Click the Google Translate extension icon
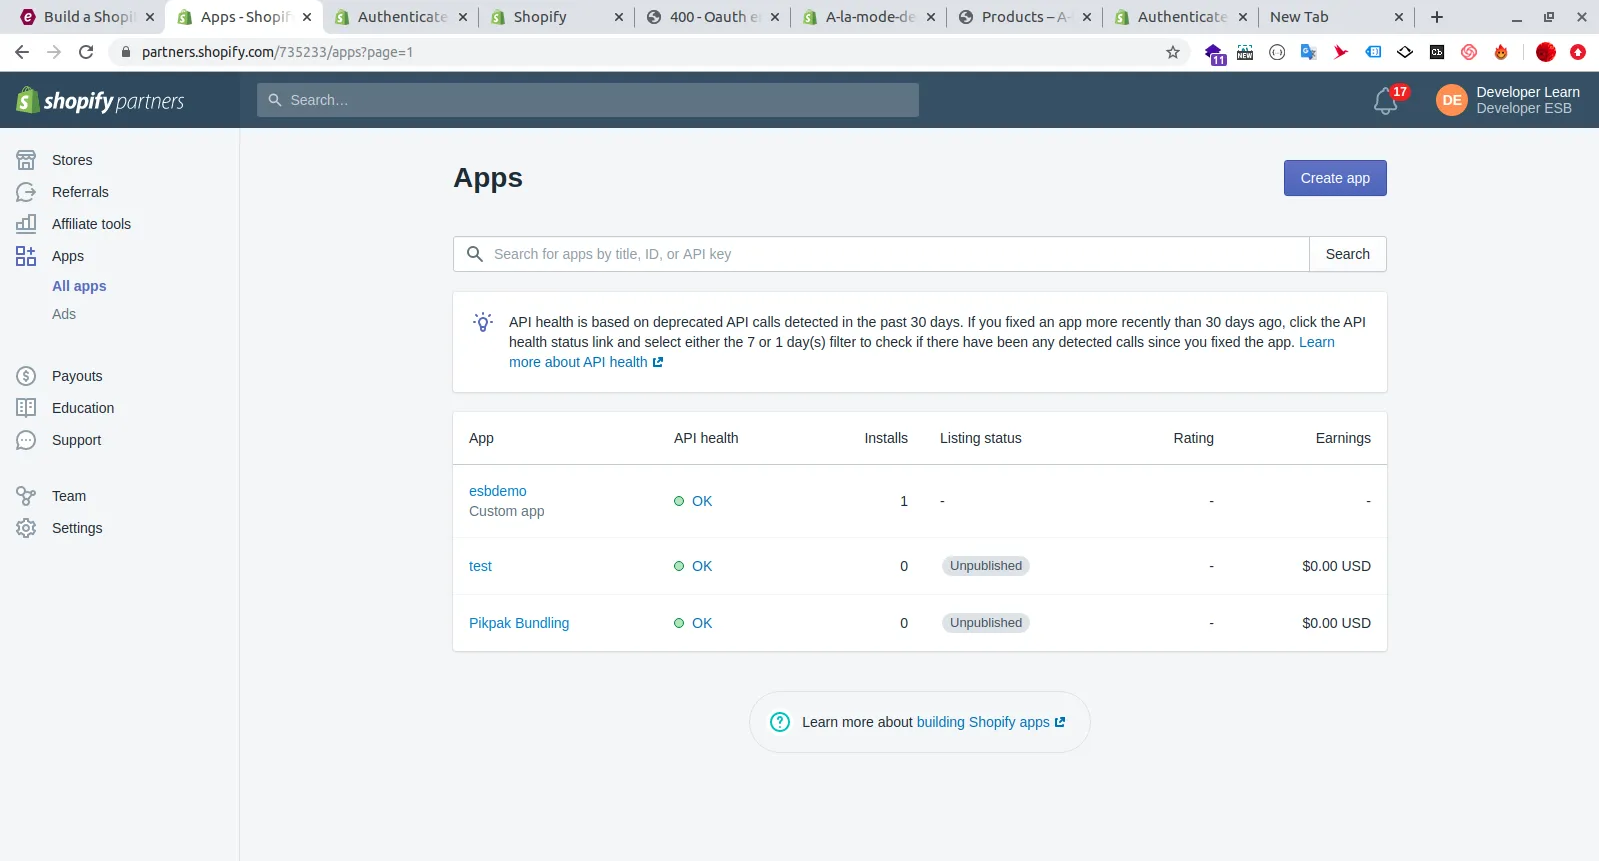 pyautogui.click(x=1308, y=52)
